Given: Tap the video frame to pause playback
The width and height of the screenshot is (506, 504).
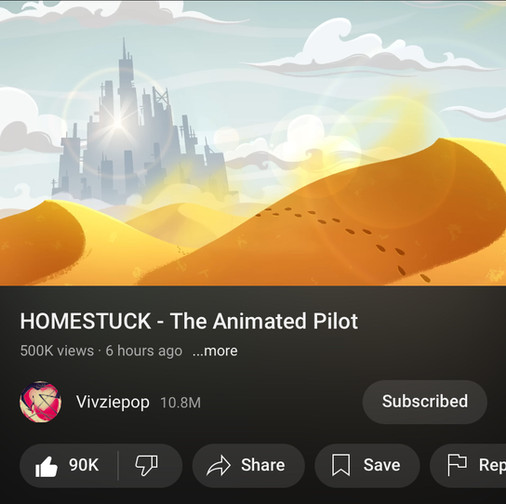Looking at the screenshot, I should coord(253,143).
